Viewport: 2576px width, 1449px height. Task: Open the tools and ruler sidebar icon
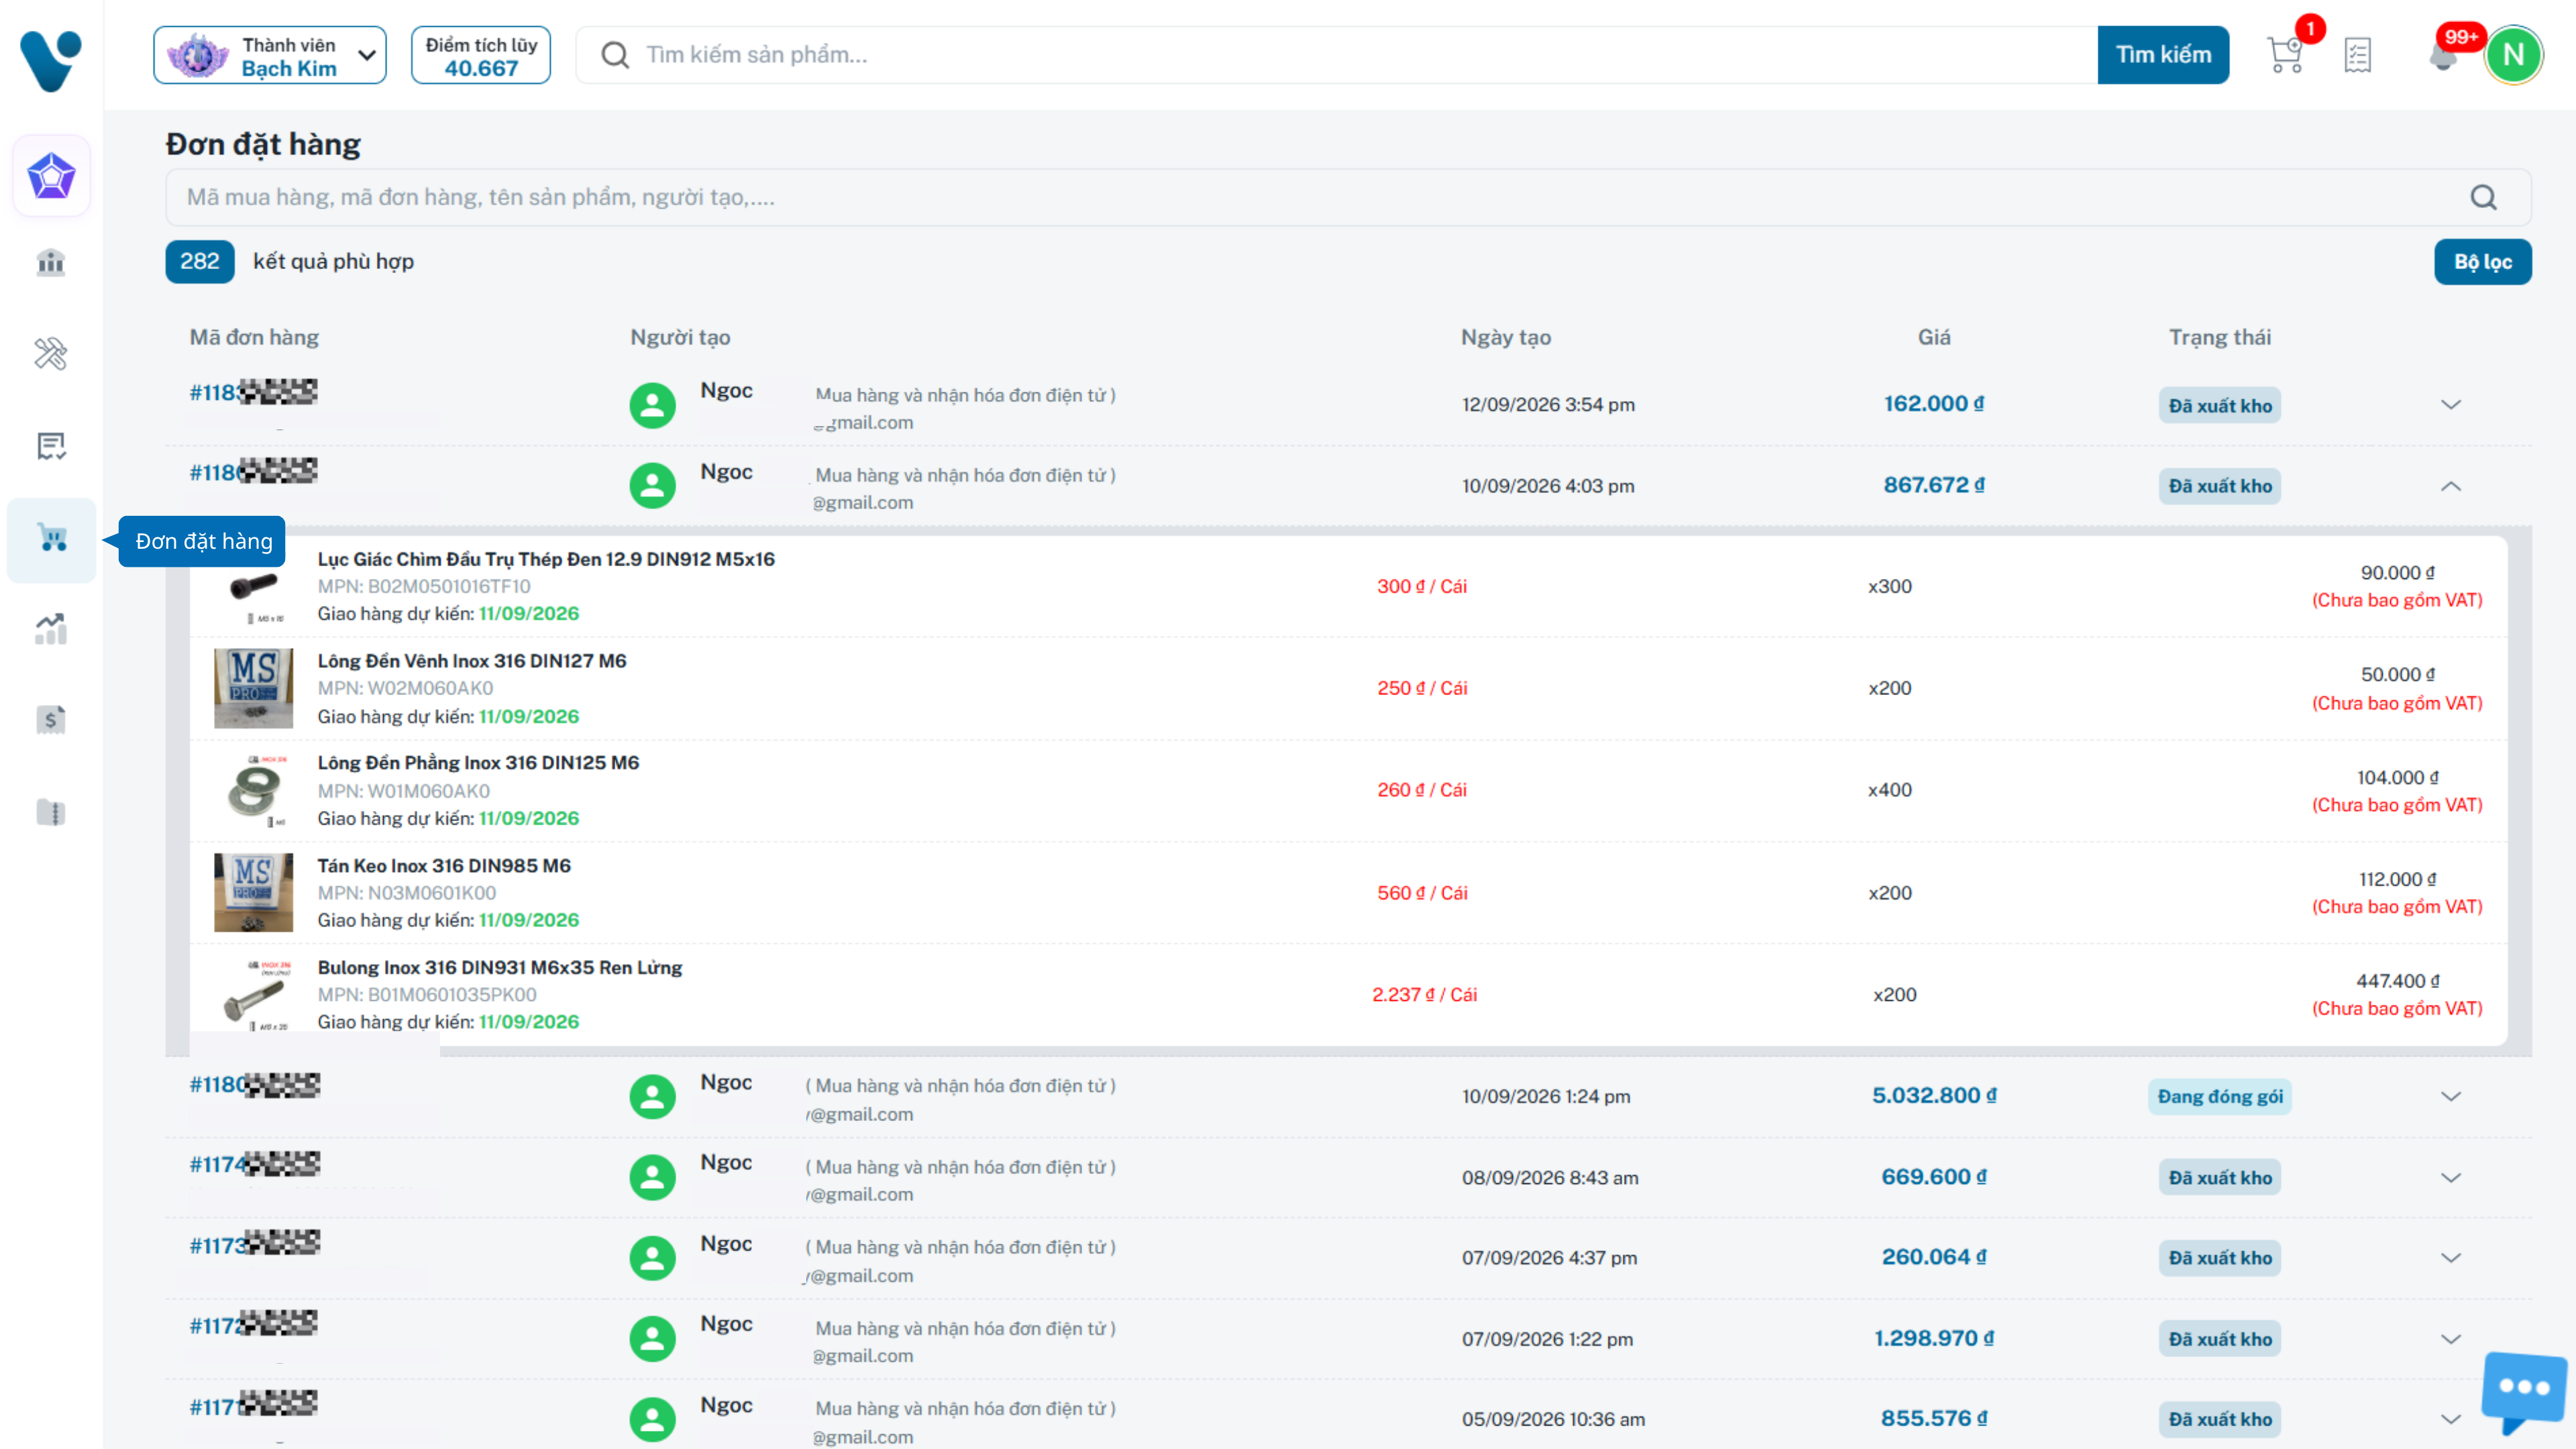coord(51,354)
